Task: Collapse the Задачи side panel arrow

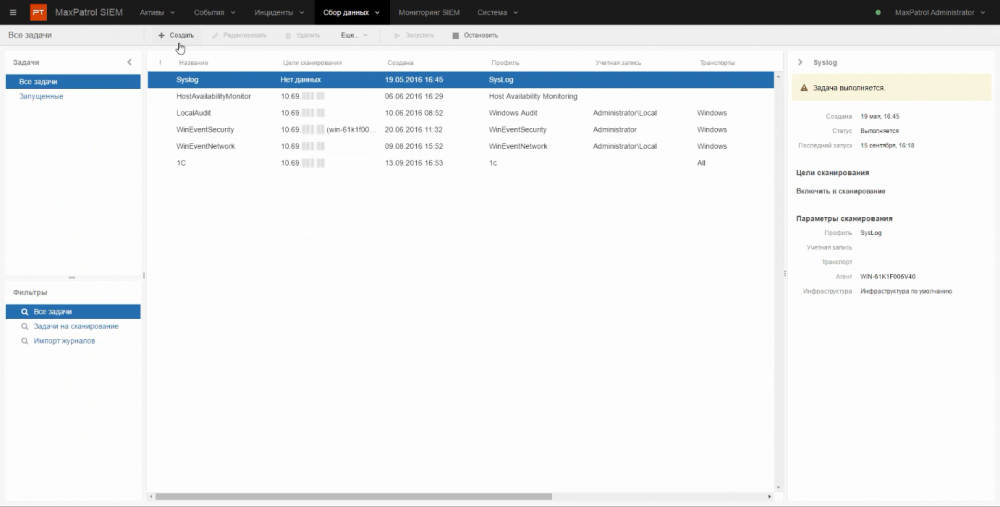Action: point(129,62)
